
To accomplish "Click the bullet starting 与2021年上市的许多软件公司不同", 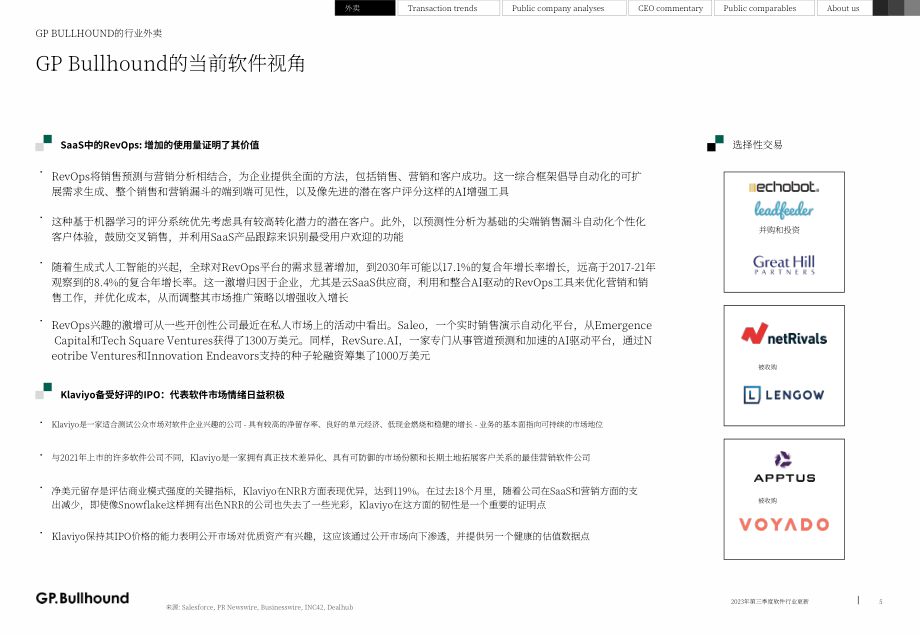I will point(320,458).
